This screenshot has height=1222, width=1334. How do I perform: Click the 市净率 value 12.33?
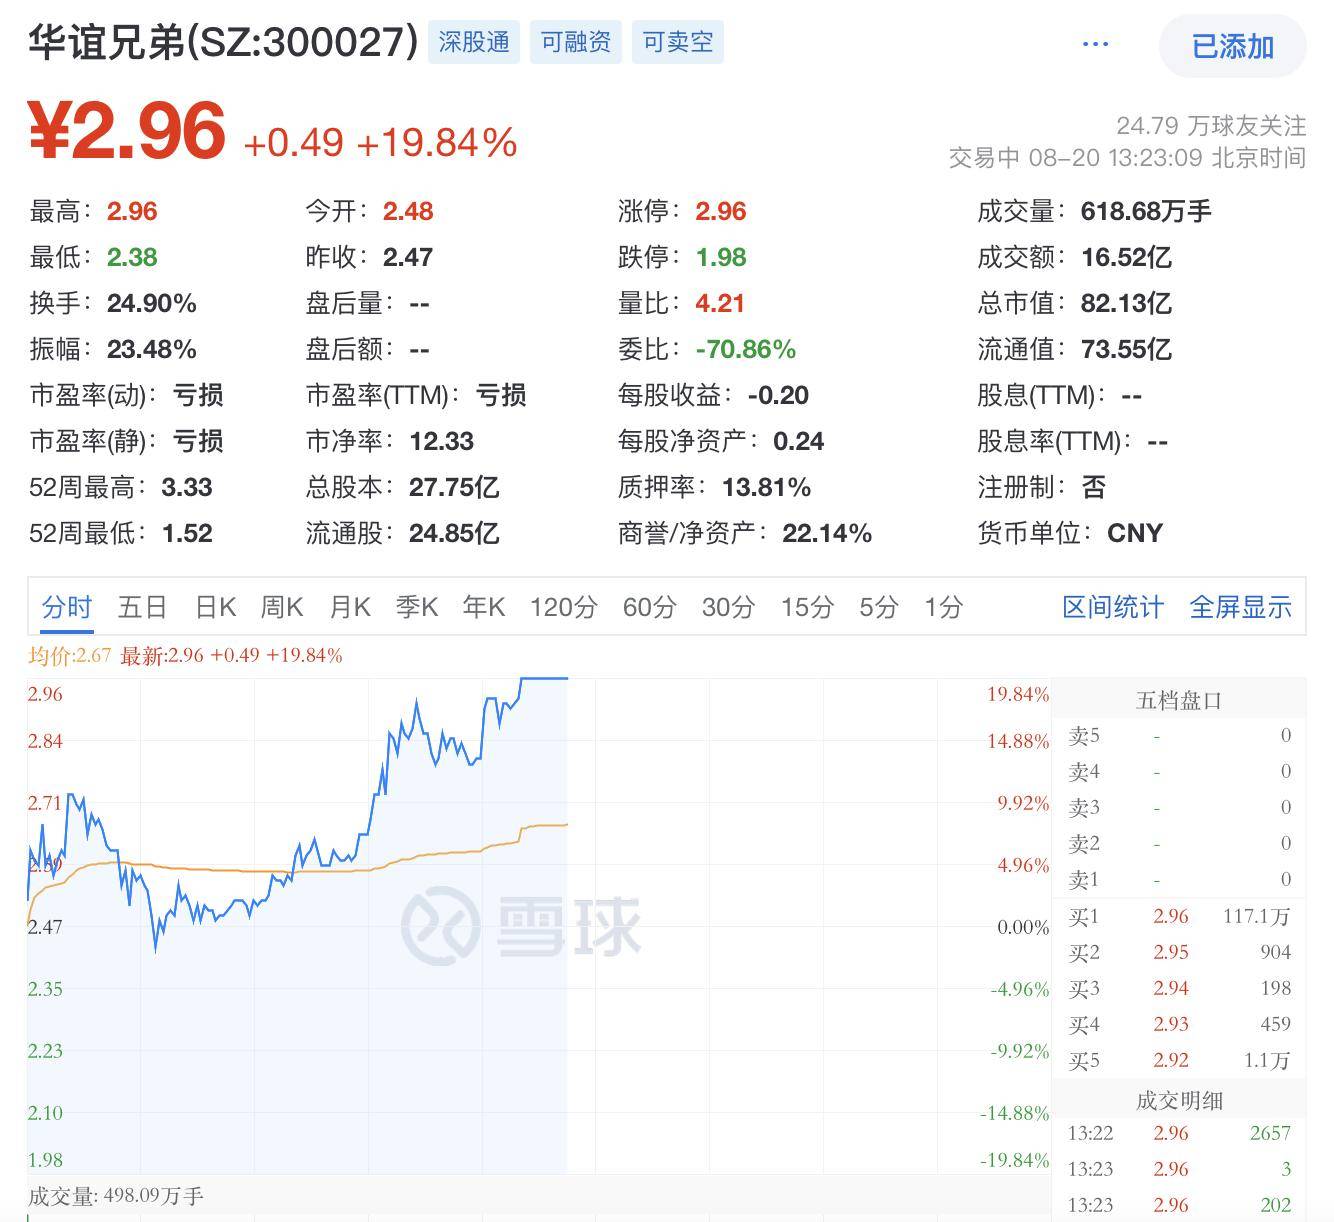tap(442, 442)
